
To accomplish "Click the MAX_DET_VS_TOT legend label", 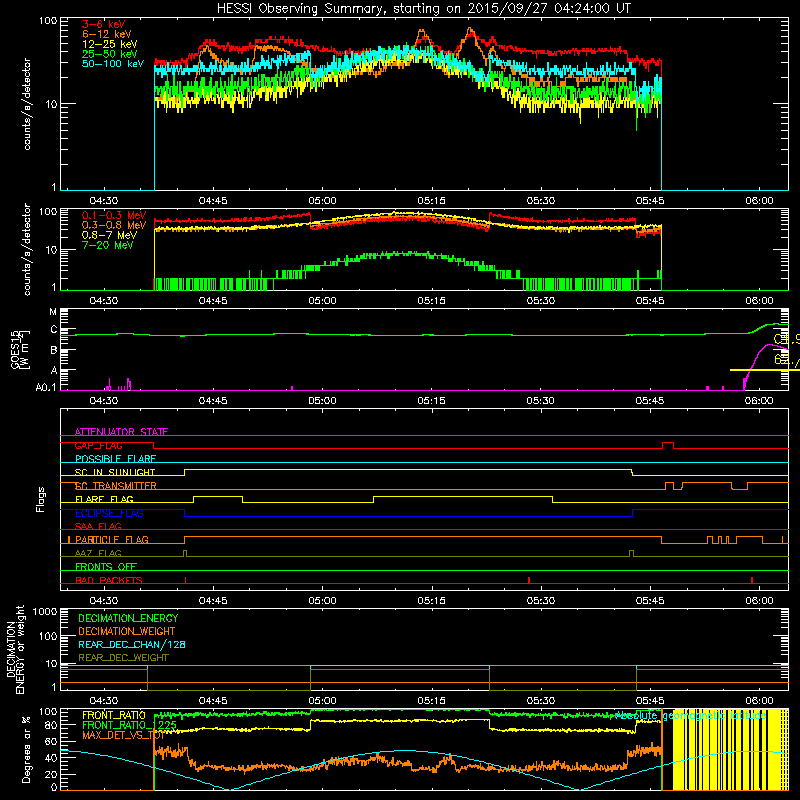I will tap(123, 735).
